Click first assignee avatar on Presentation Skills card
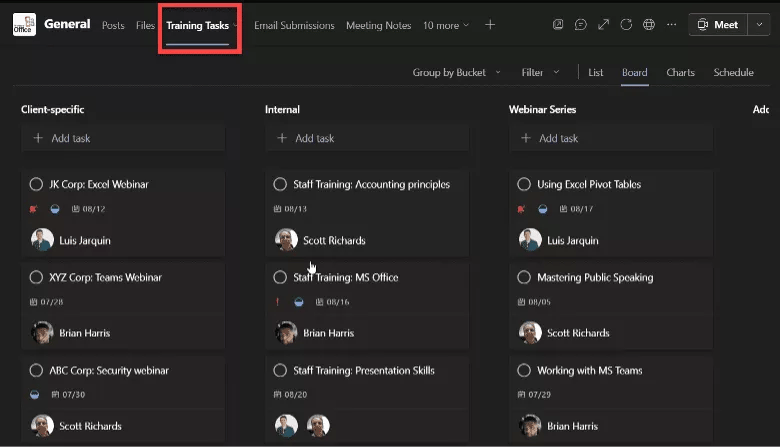 pyautogui.click(x=286, y=426)
